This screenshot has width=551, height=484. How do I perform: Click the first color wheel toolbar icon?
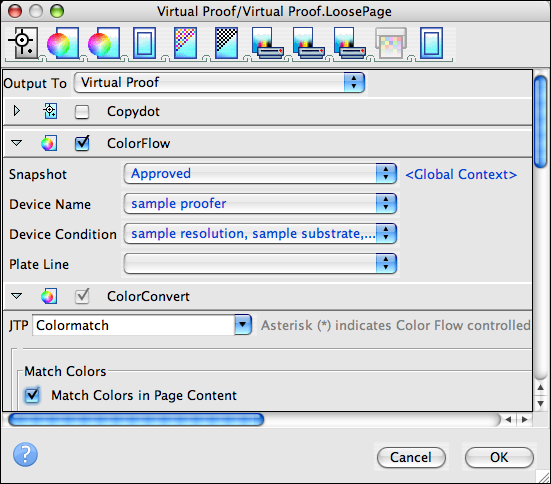[x=63, y=43]
